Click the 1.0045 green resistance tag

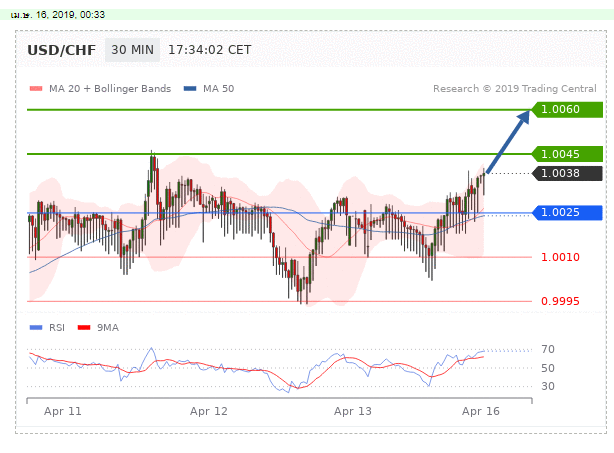click(x=567, y=154)
